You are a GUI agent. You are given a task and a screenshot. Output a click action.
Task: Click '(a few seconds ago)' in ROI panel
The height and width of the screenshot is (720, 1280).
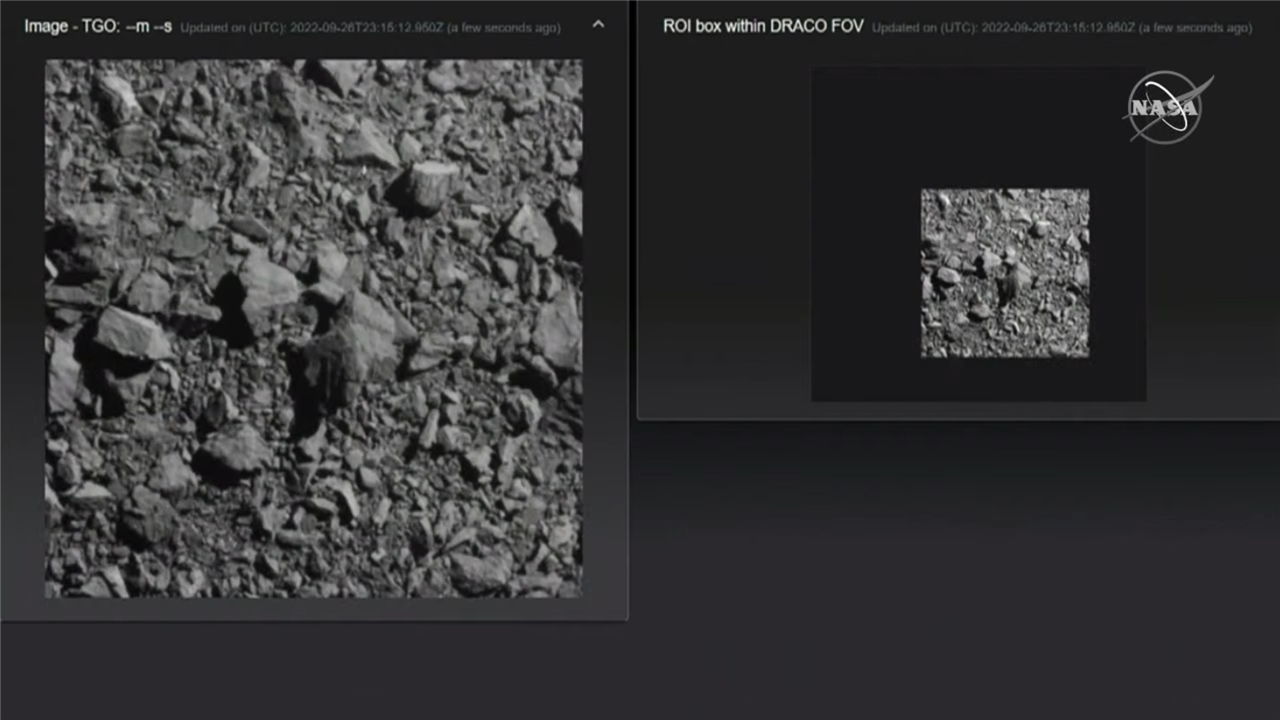pos(1195,28)
